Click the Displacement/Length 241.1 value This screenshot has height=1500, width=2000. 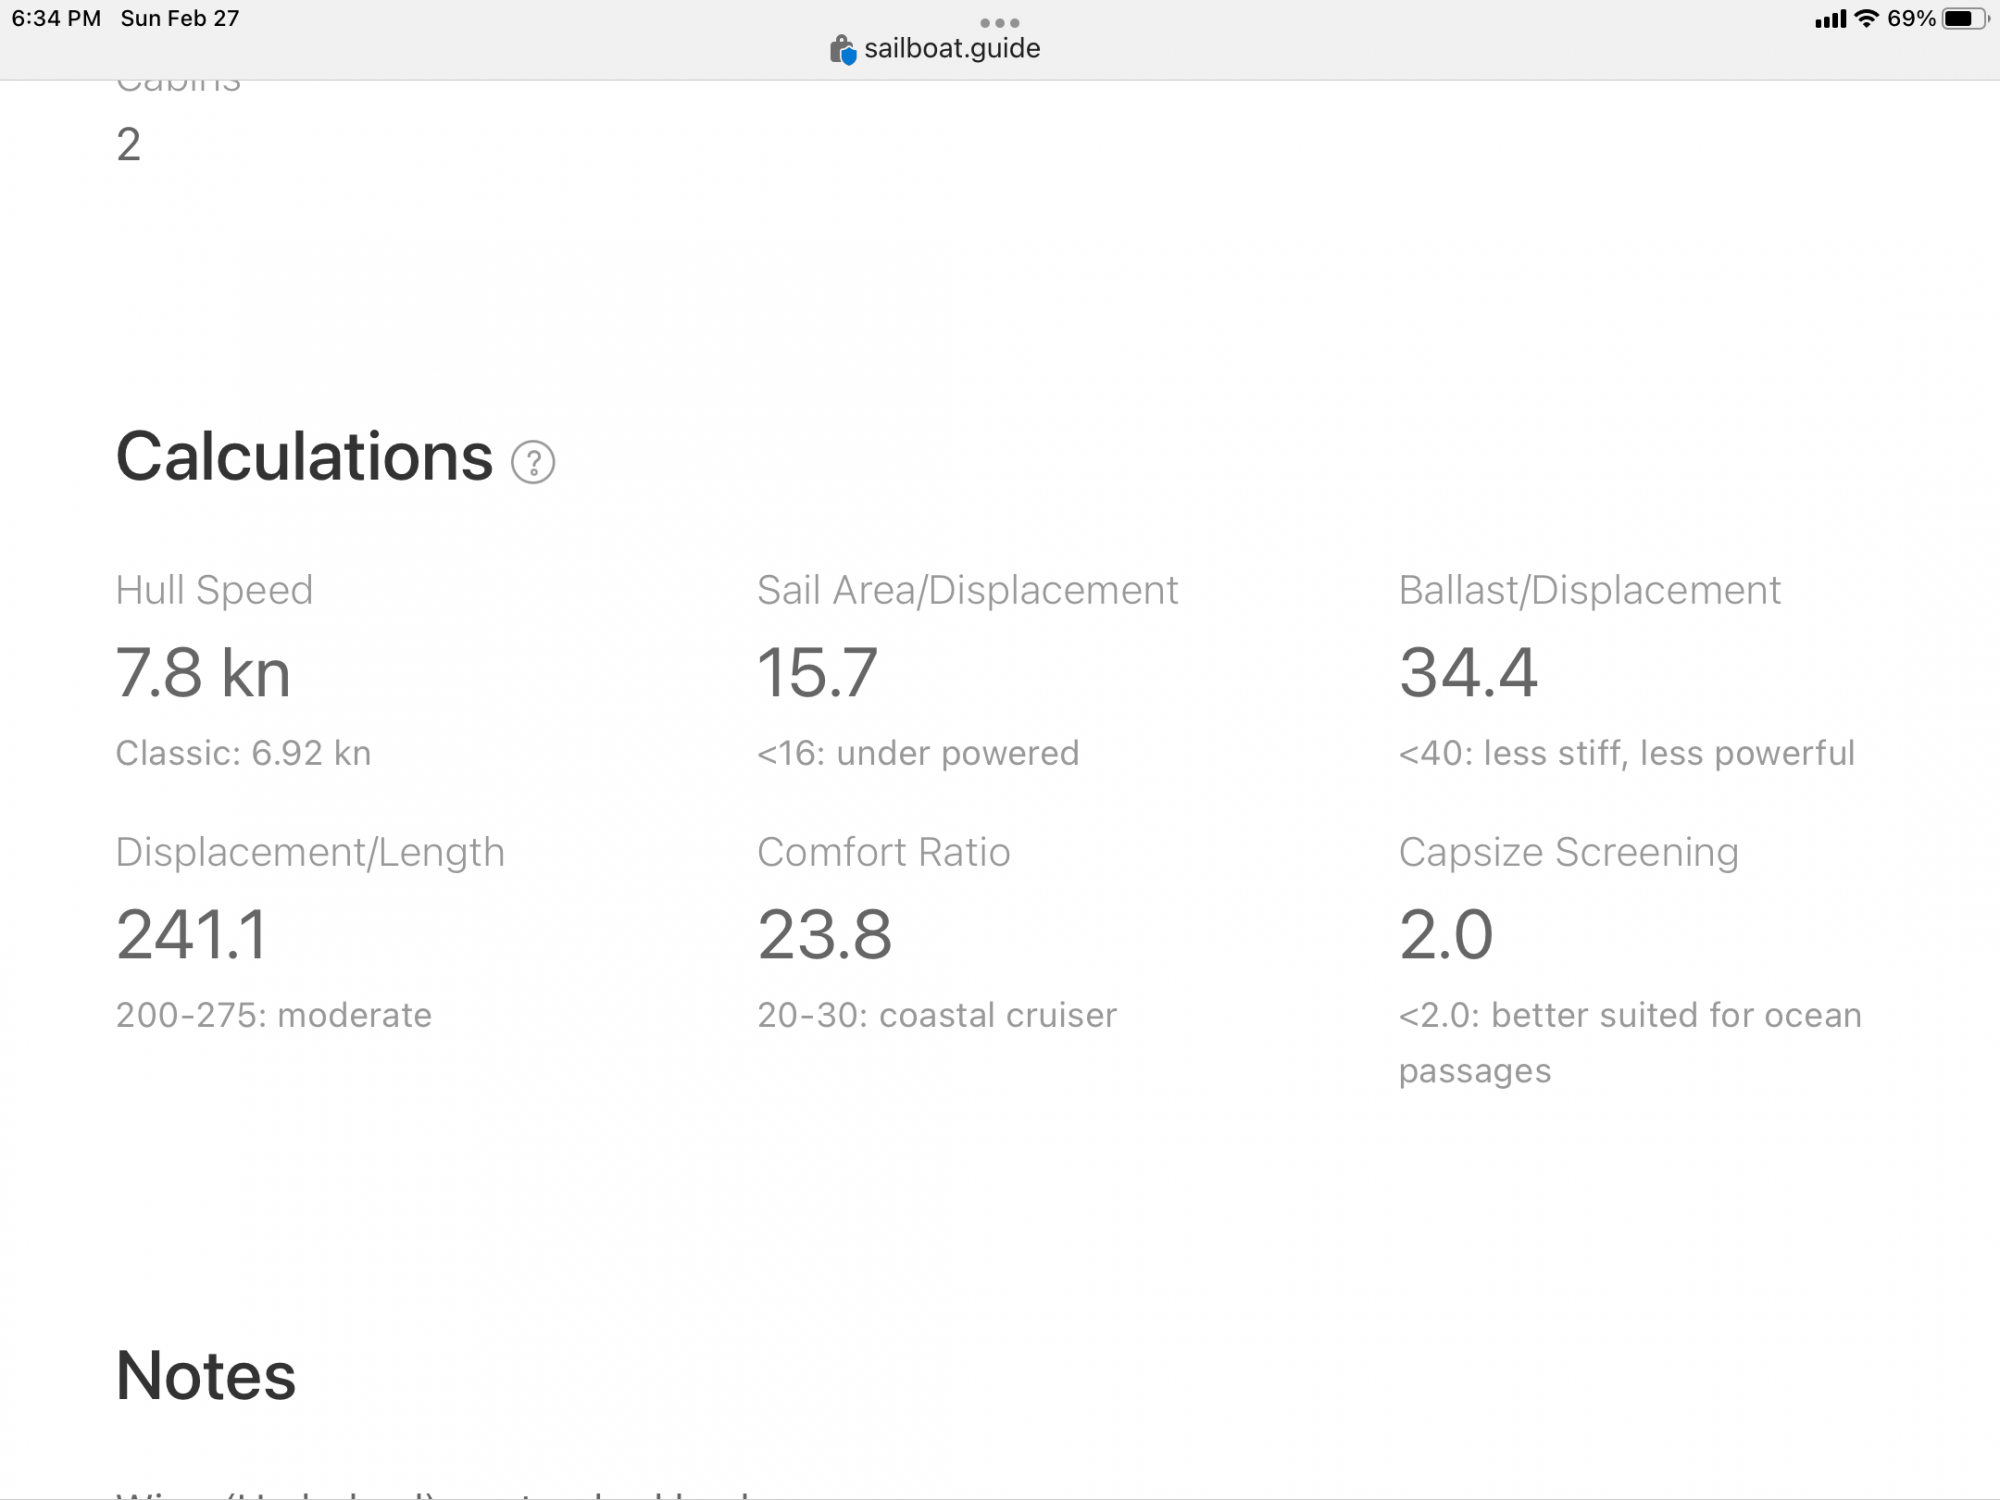(192, 935)
